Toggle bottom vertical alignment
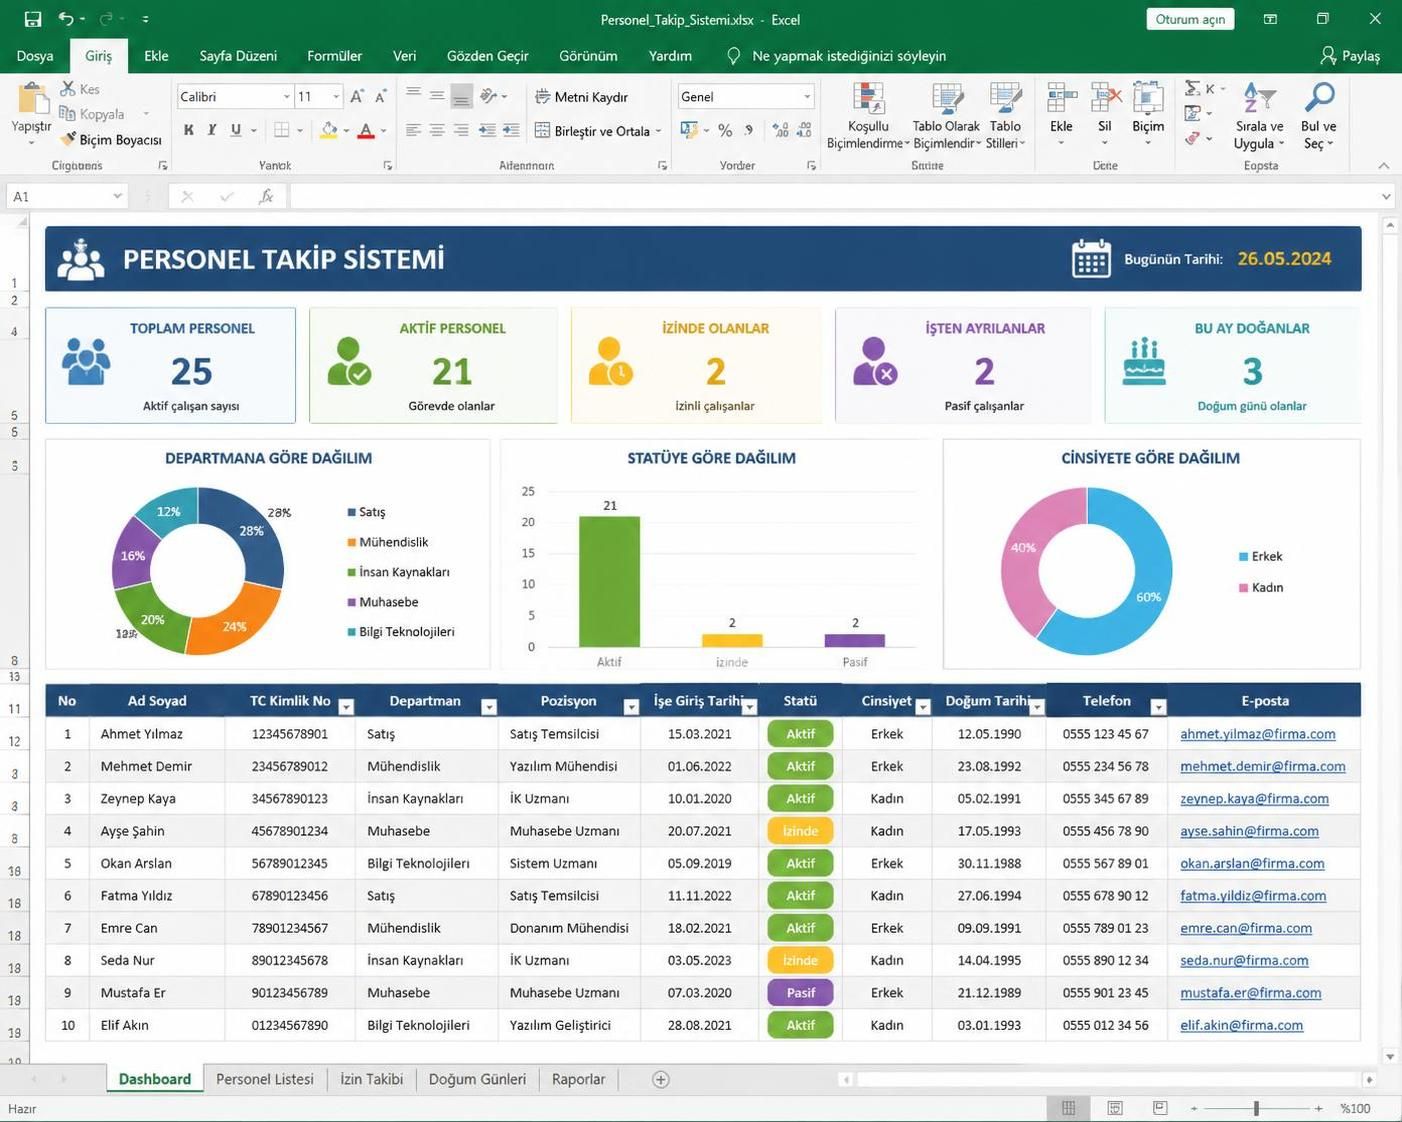The image size is (1402, 1122). click(461, 96)
